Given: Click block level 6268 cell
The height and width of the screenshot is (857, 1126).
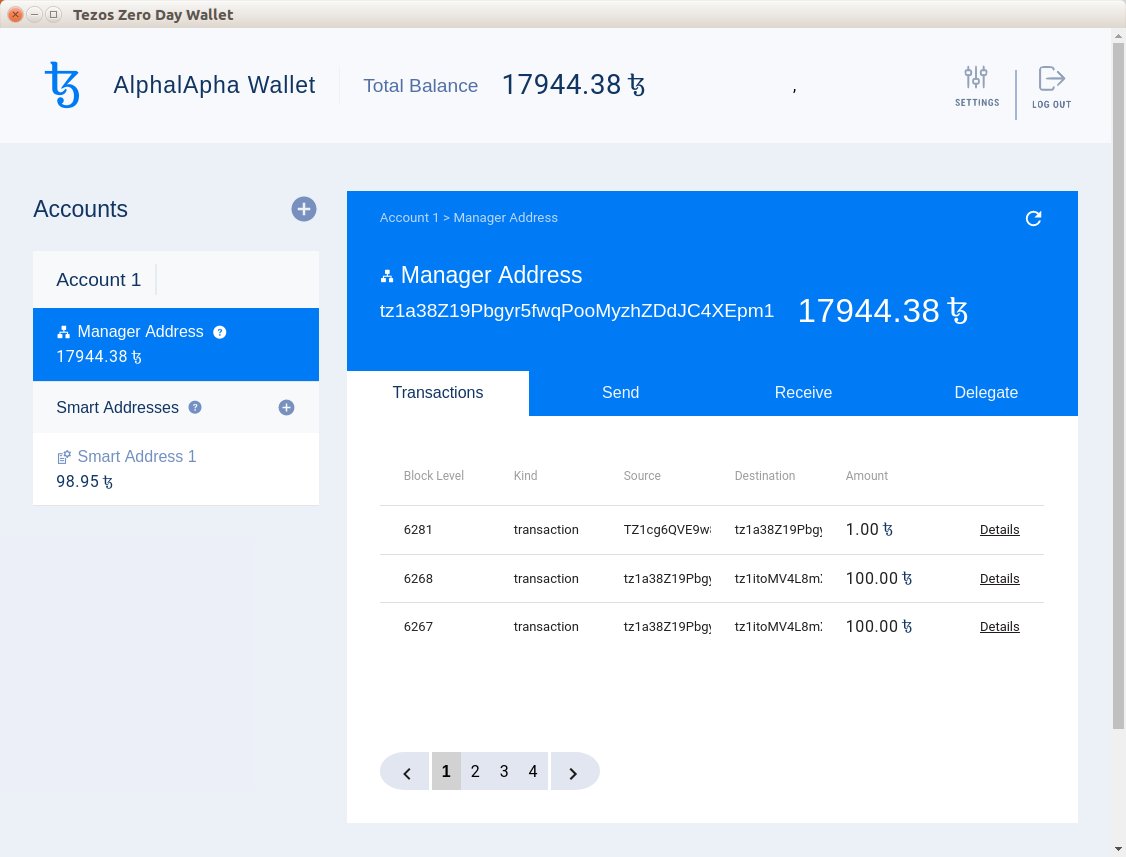Looking at the screenshot, I should pos(418,578).
